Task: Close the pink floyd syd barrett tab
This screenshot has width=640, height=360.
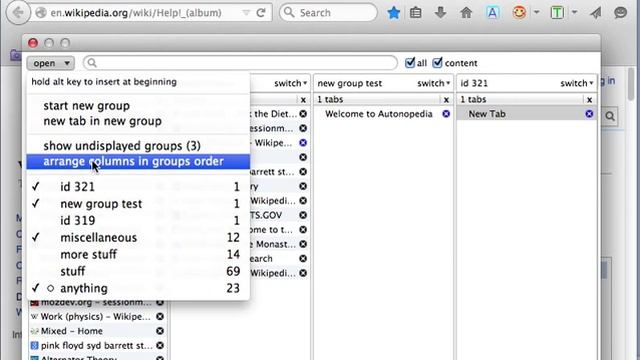Action: 160,345
